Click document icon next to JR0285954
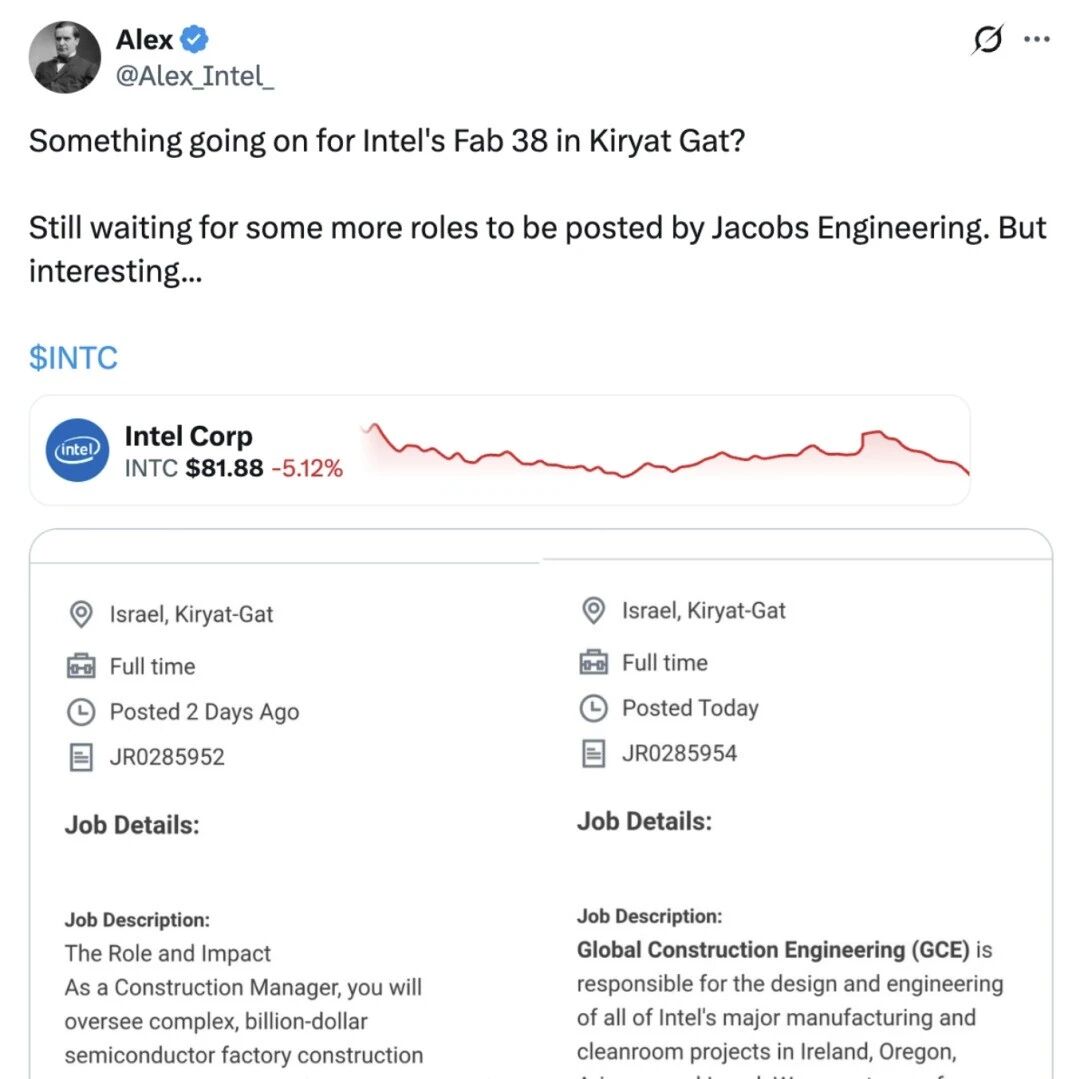1080x1079 pixels. [593, 753]
